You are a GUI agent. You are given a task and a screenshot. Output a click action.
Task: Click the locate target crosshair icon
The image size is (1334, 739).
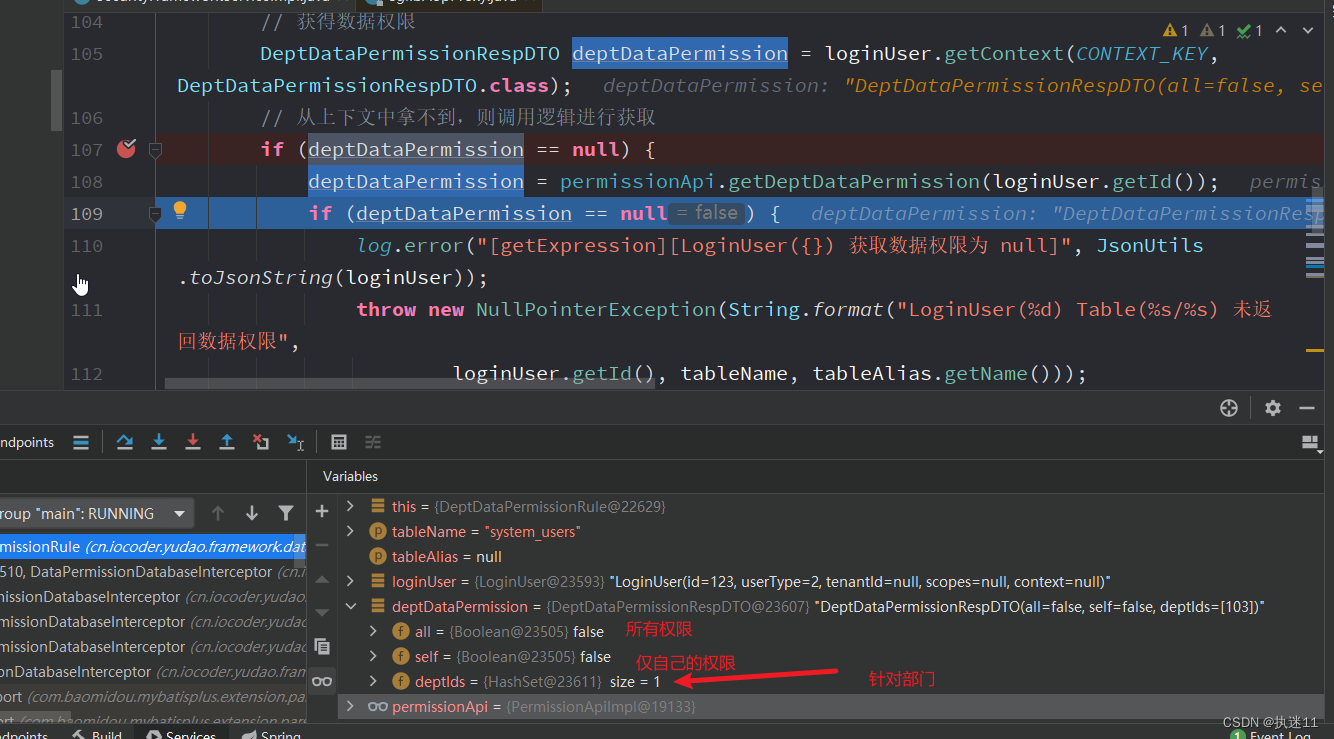pos(1229,407)
